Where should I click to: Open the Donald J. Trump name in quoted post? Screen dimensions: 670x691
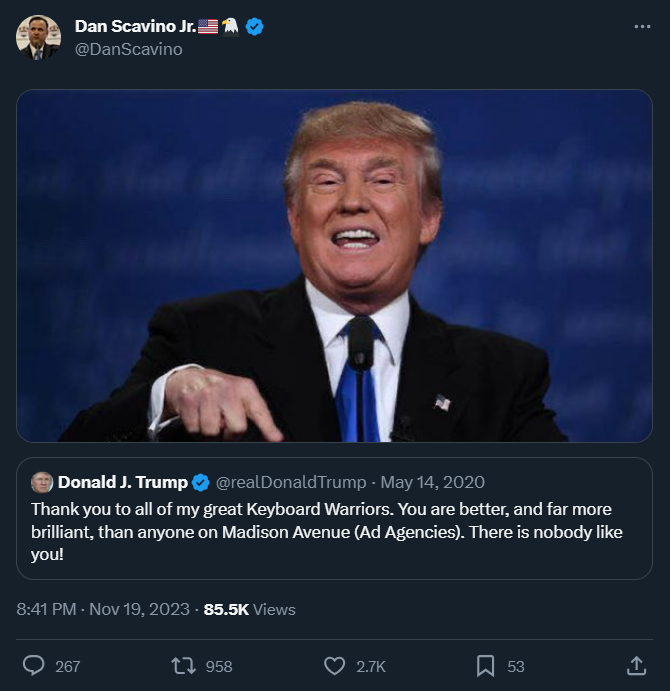point(122,483)
